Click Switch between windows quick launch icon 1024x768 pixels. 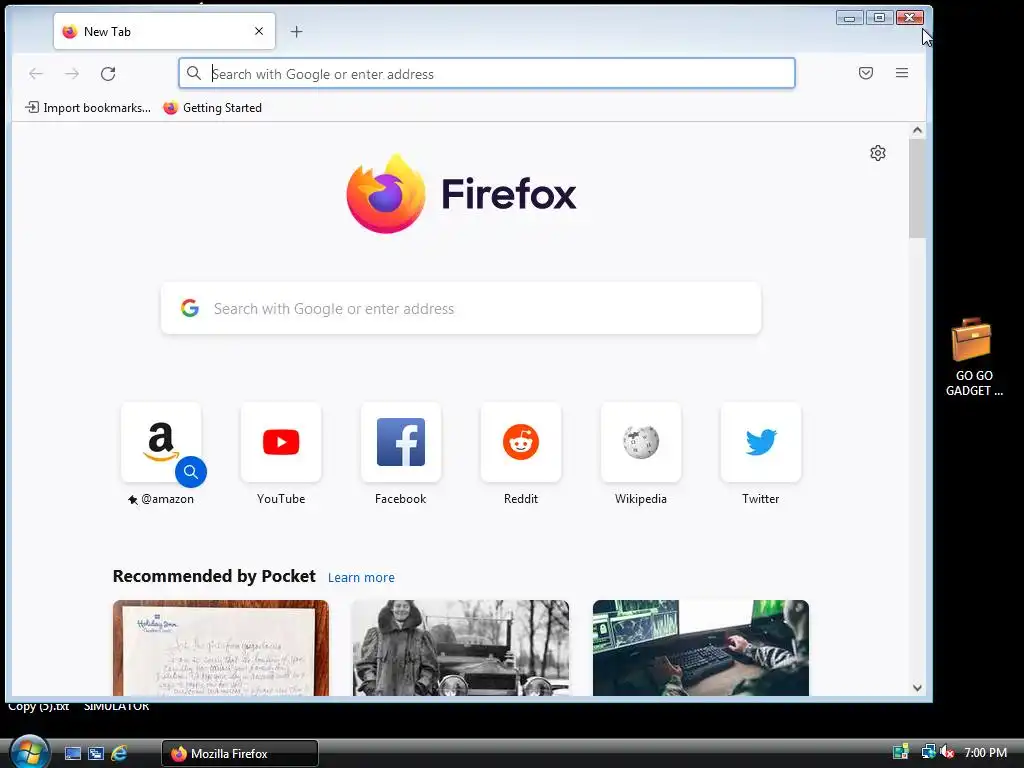point(96,754)
